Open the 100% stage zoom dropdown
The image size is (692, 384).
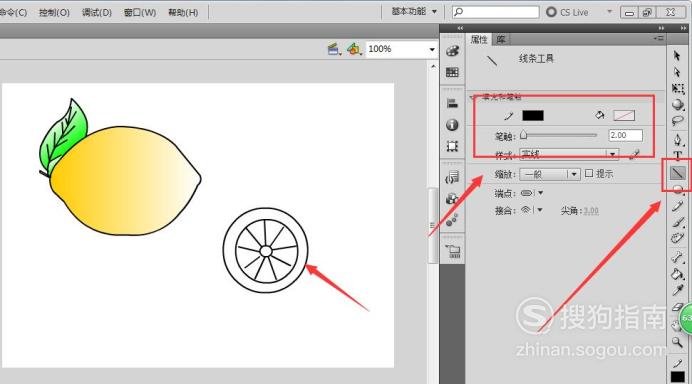tap(432, 49)
